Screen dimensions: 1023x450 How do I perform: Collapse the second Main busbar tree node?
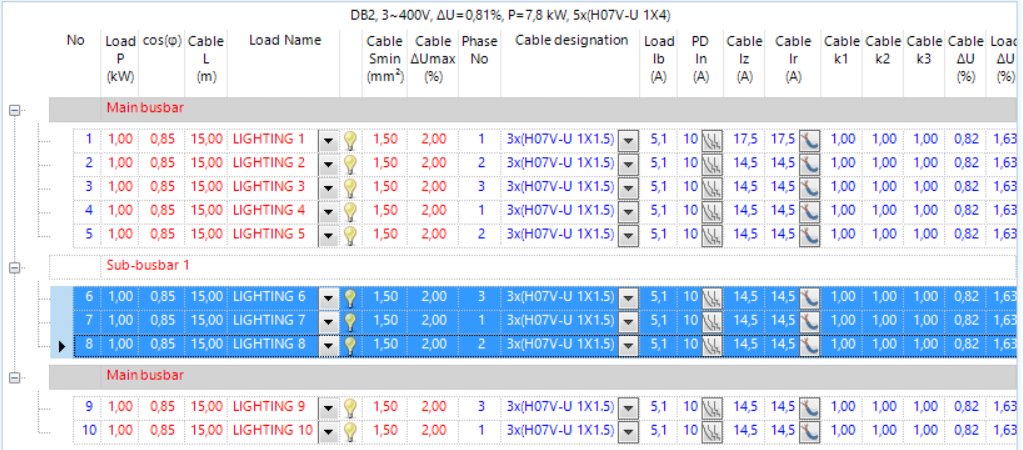(14, 379)
